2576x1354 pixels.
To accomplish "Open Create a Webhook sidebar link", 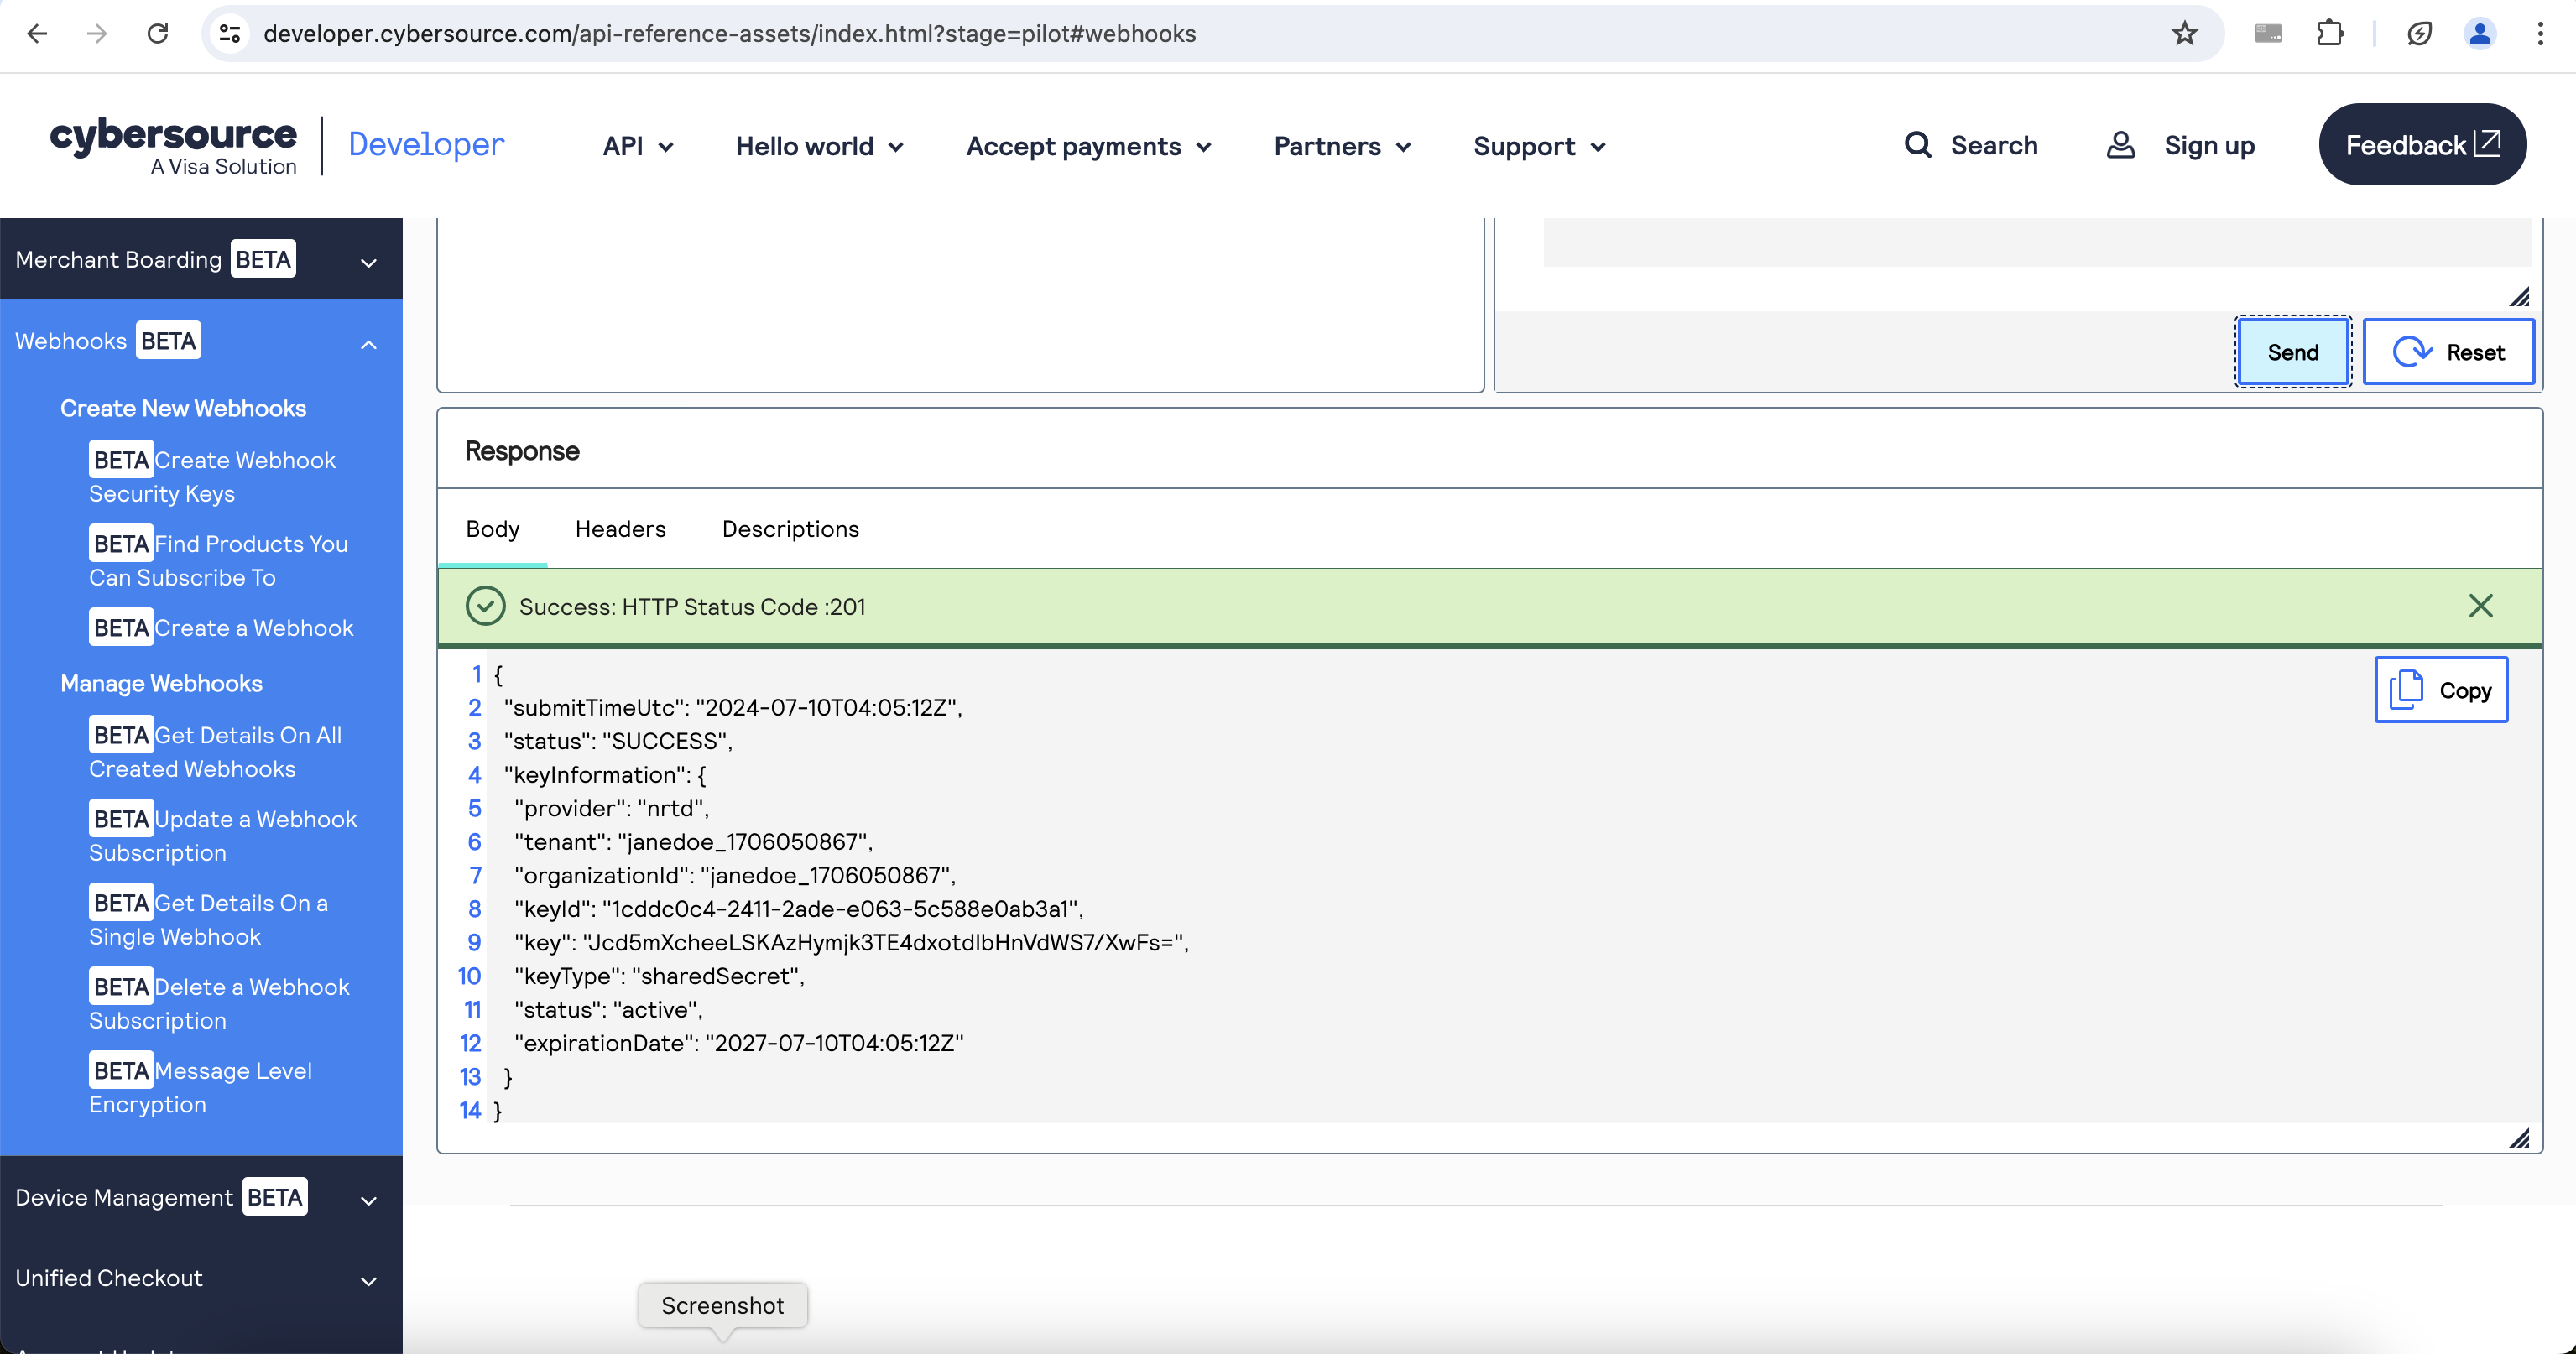I will (x=254, y=628).
